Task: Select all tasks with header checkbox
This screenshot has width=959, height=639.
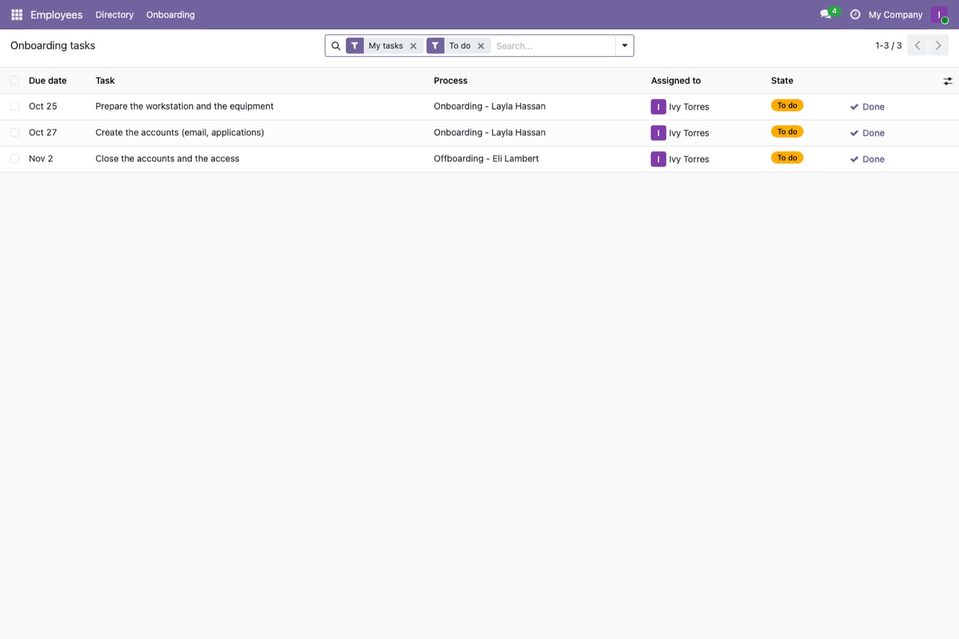Action: 15,81
